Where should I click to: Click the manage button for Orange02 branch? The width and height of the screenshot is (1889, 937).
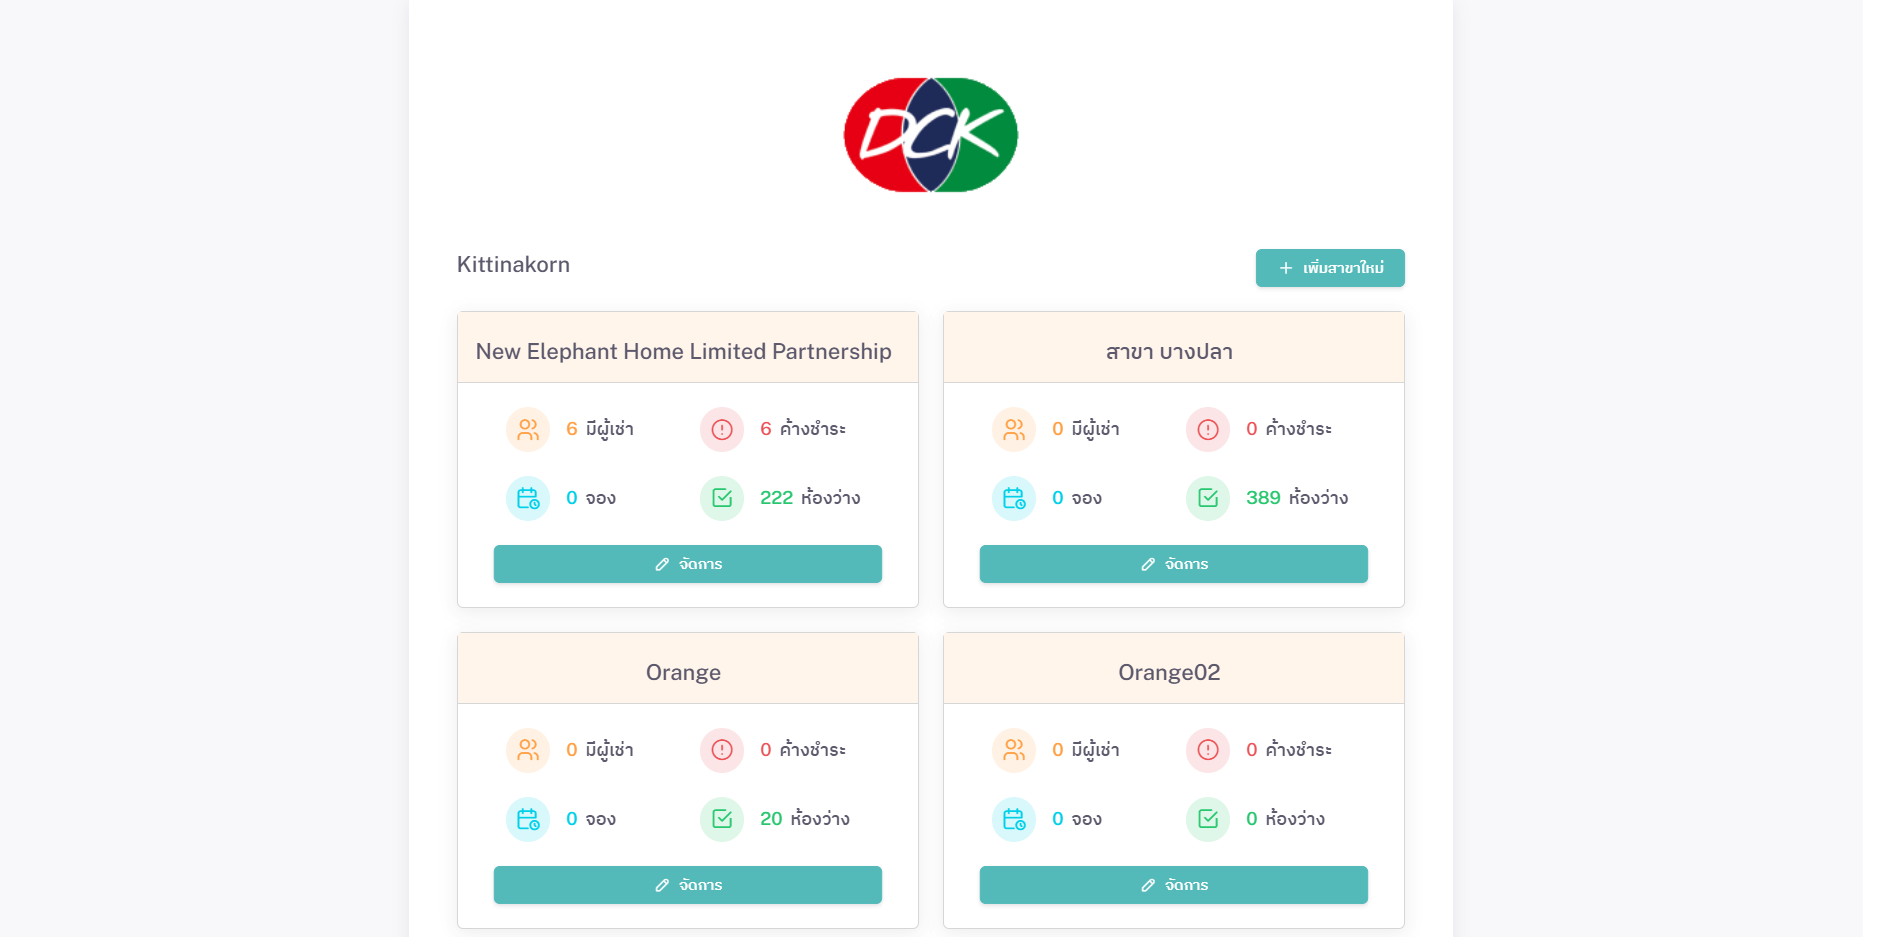(x=1174, y=885)
